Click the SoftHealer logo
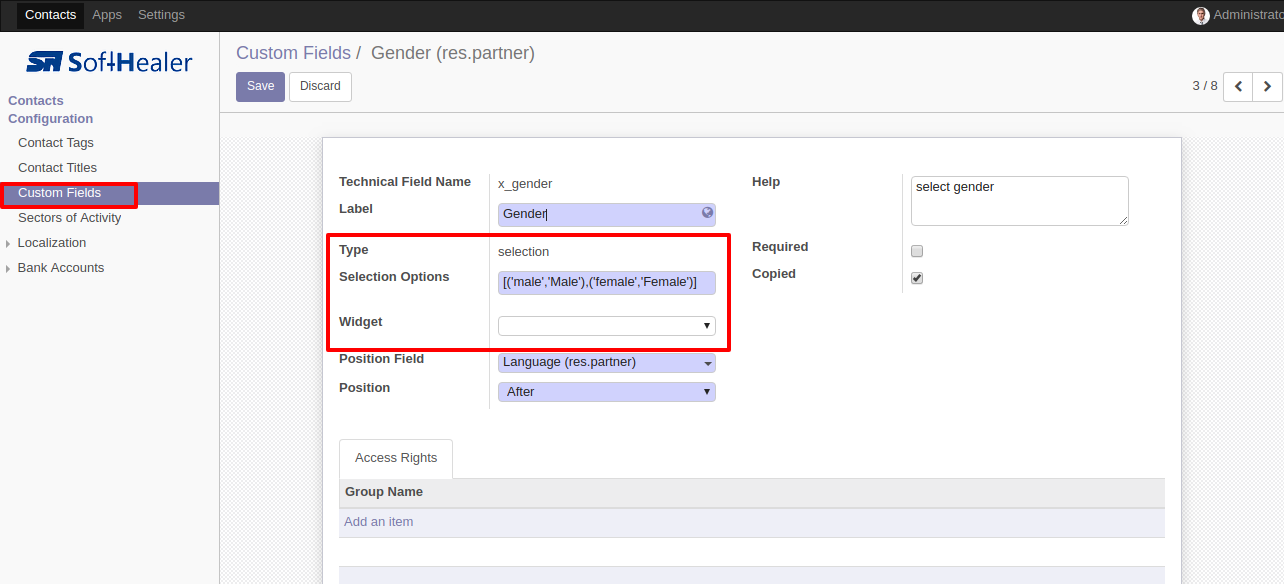This screenshot has width=1284, height=584. click(x=109, y=62)
